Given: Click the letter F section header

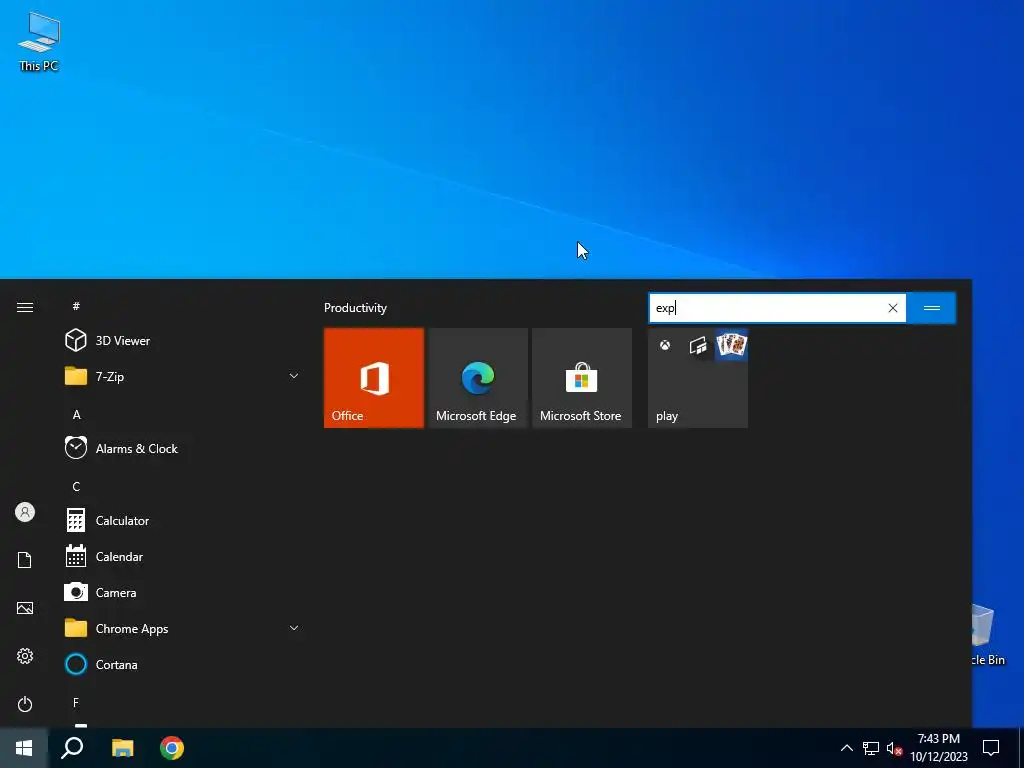Looking at the screenshot, I should point(76,703).
